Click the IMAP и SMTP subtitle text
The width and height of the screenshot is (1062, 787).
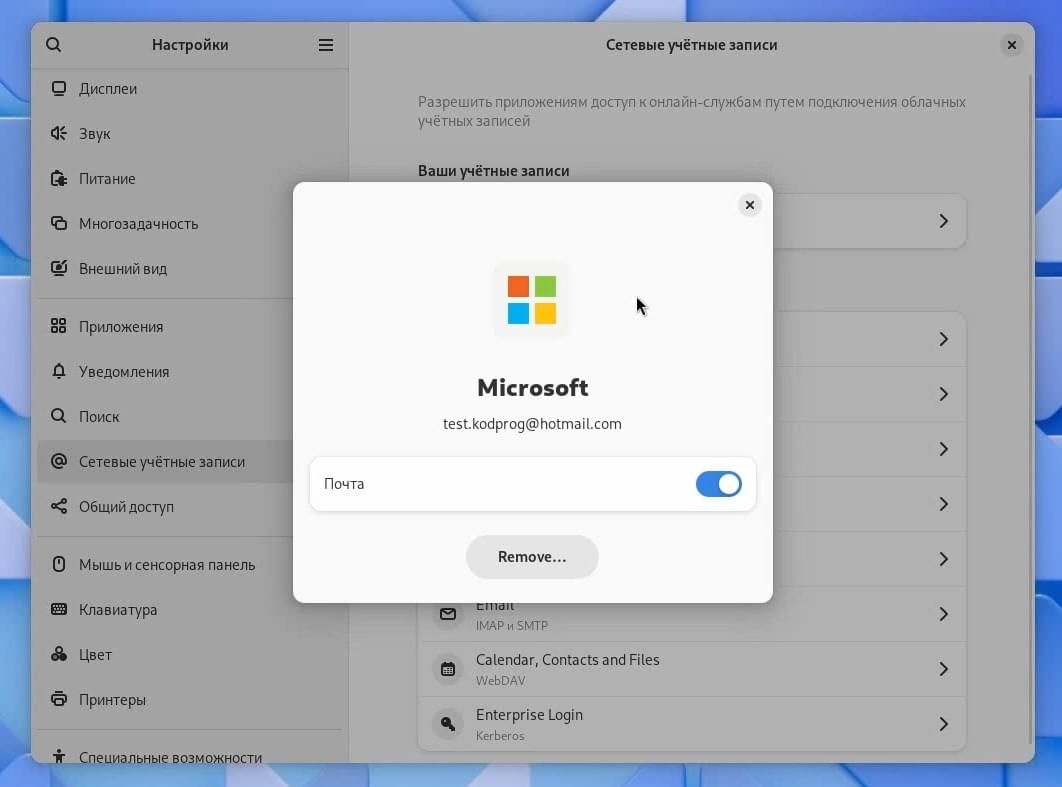[x=511, y=626]
